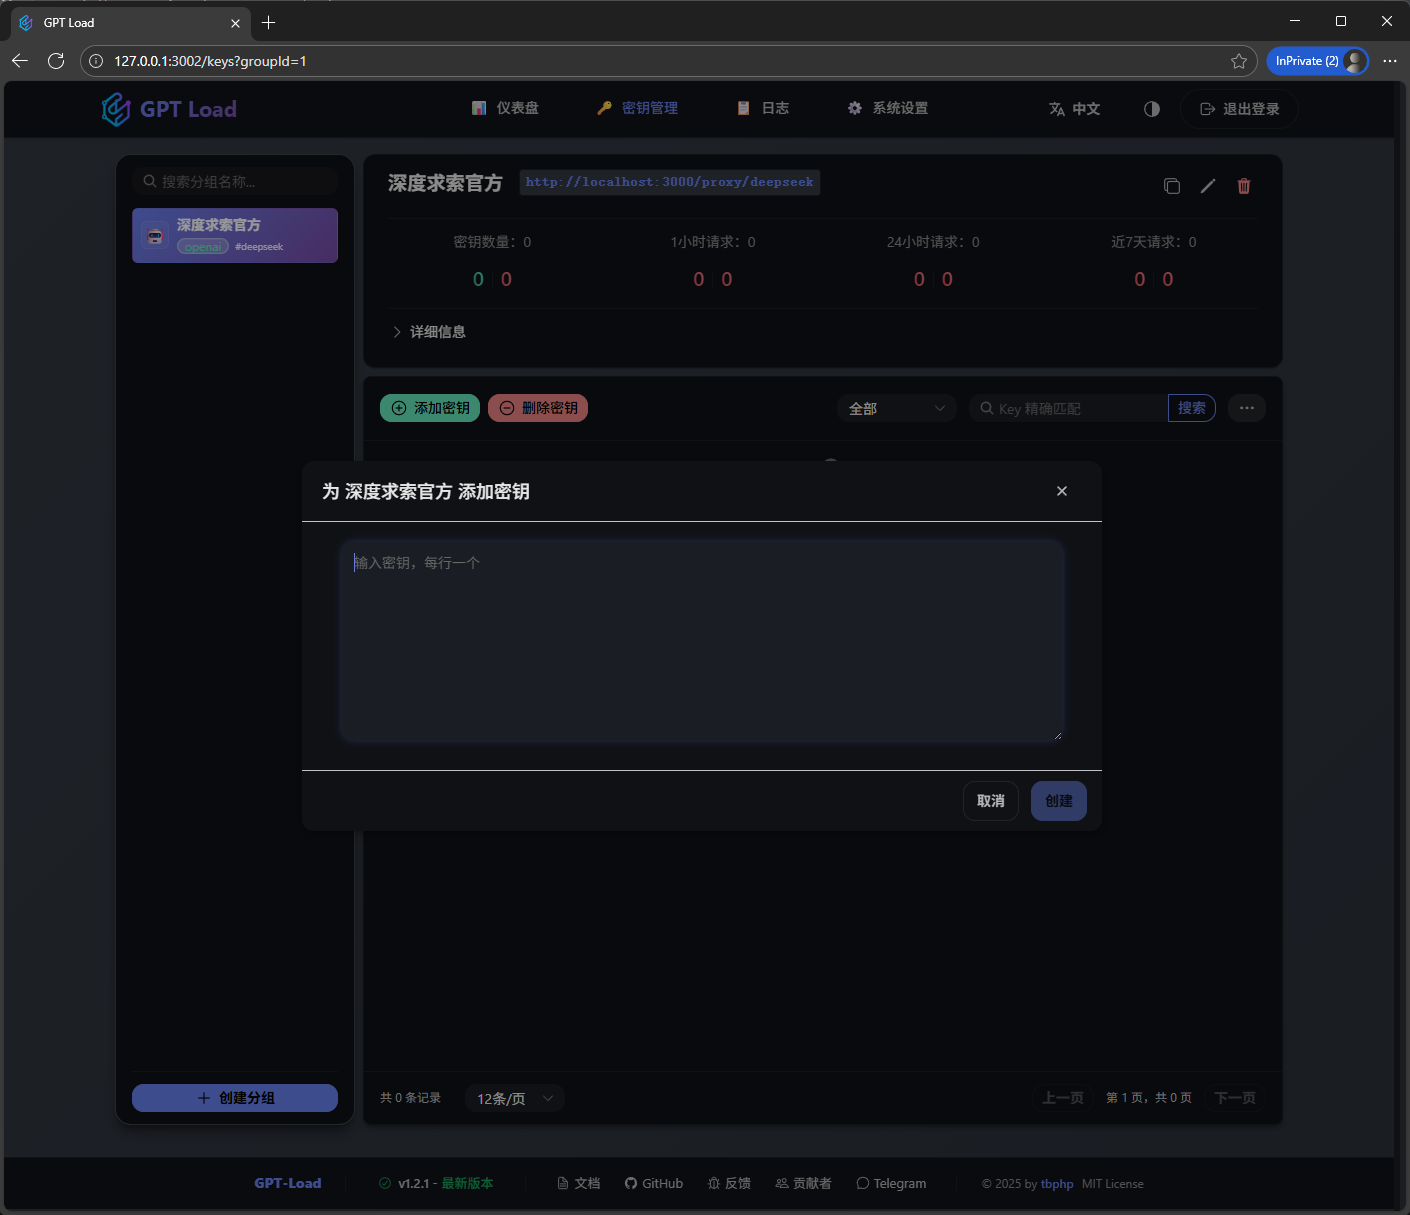Refresh the browser page
Viewport: 1410px width, 1215px height.
coord(56,61)
